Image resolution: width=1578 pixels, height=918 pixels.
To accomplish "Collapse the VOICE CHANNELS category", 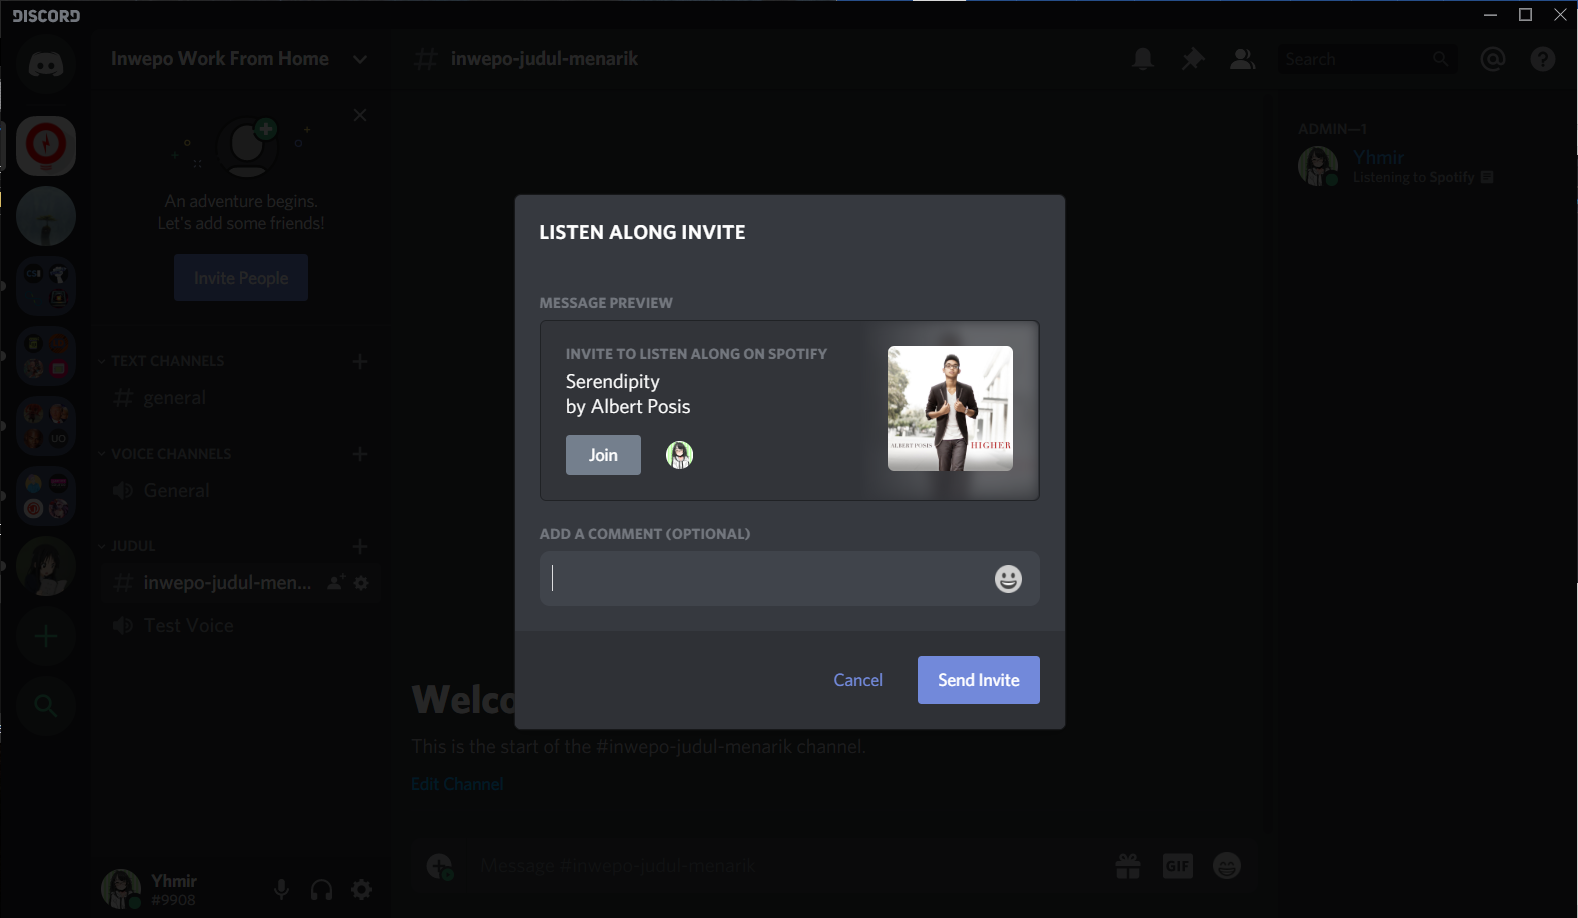I will 170,454.
